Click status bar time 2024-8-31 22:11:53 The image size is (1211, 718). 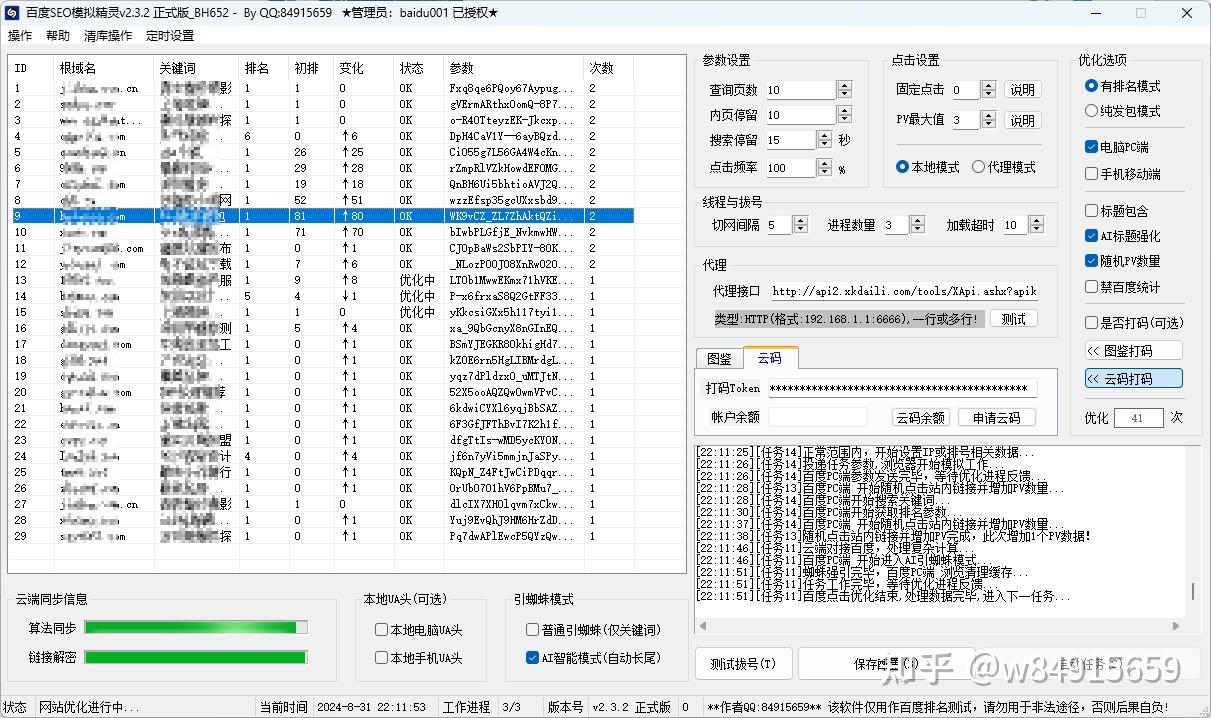(x=372, y=707)
